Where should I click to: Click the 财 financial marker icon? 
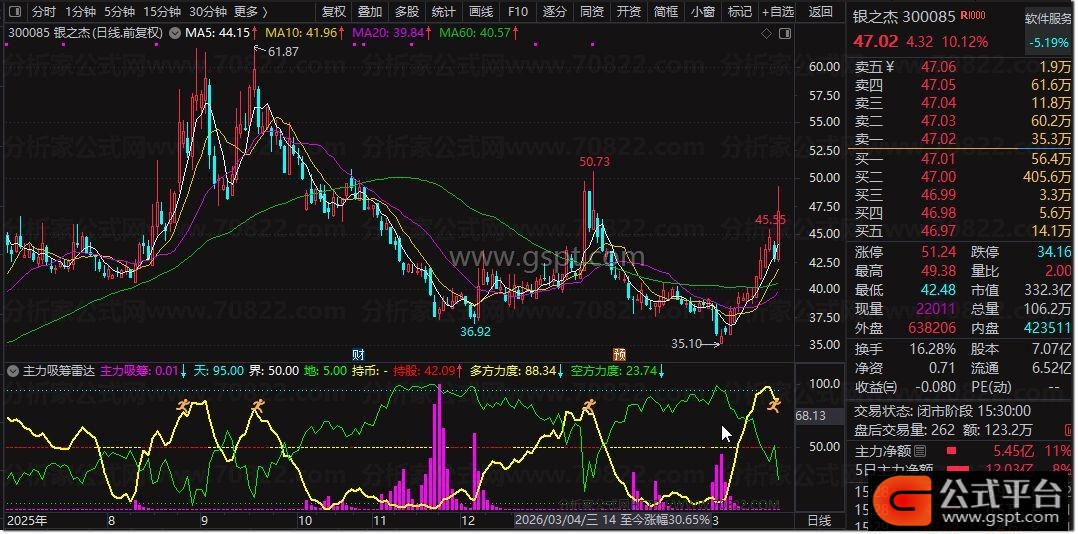point(358,354)
